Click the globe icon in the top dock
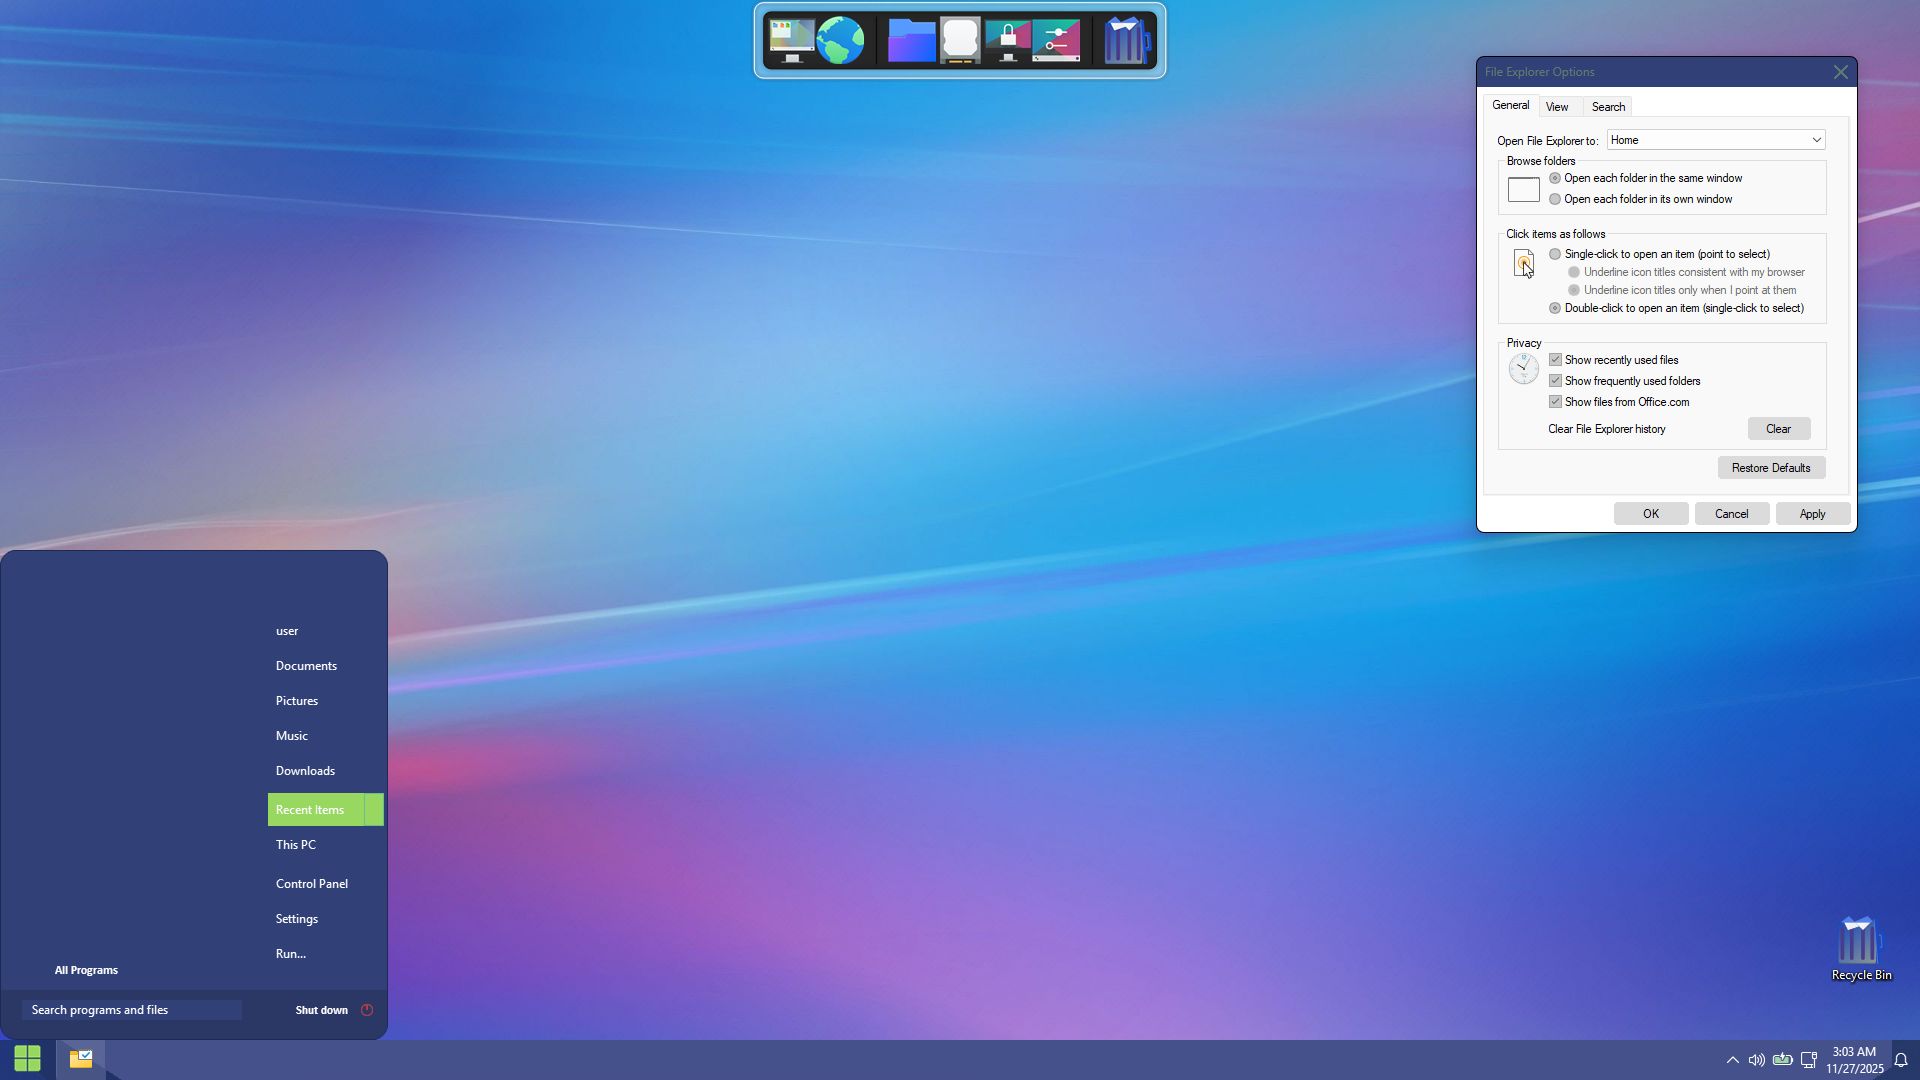This screenshot has height=1080, width=1920. [840, 41]
